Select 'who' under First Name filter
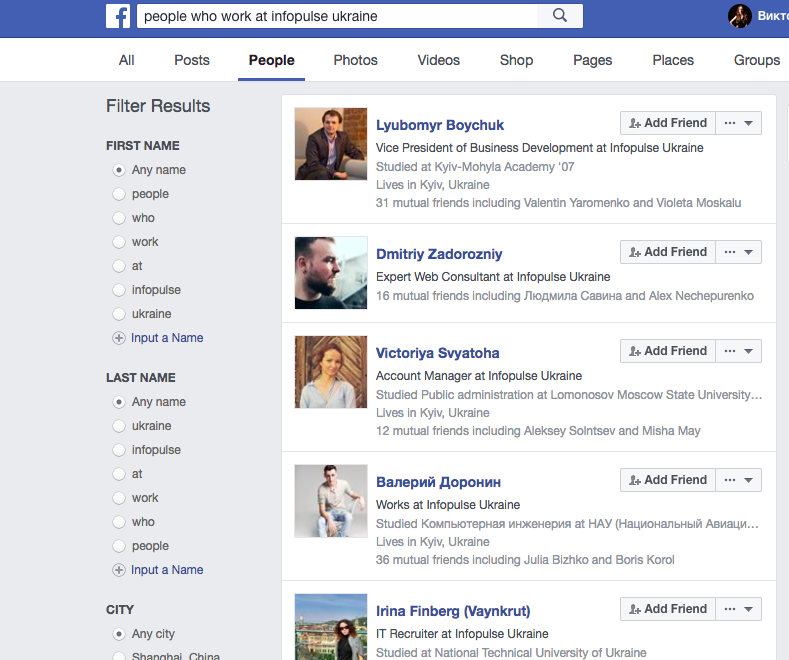789x660 pixels. coord(119,218)
